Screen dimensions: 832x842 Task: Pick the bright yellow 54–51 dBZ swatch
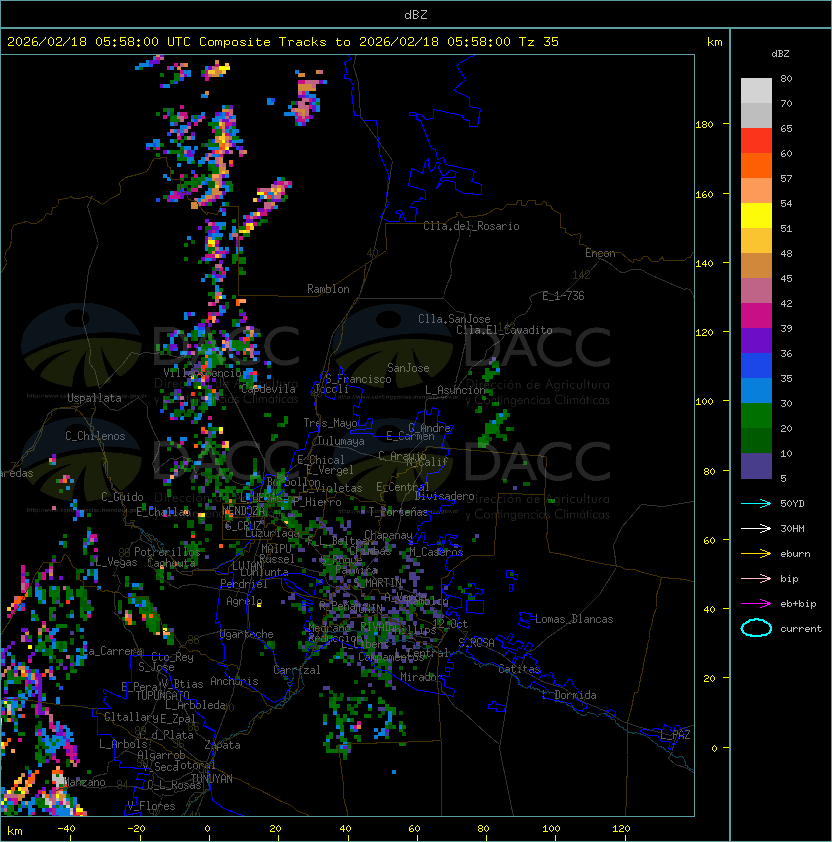click(x=756, y=215)
